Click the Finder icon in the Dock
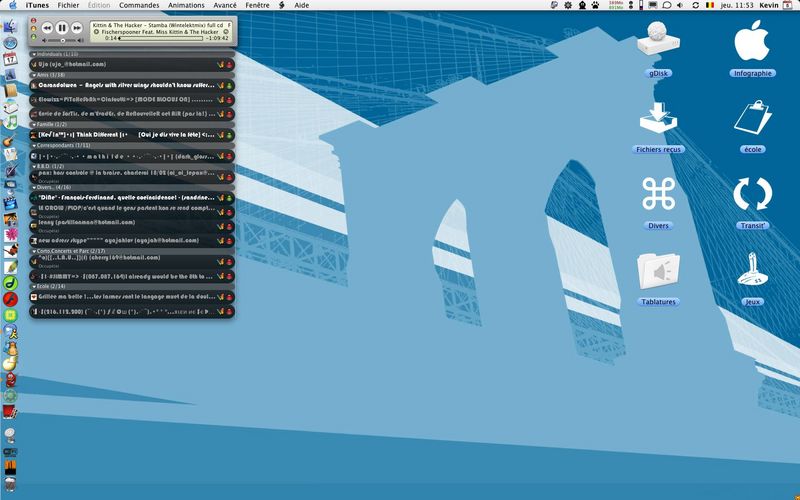The width and height of the screenshot is (800, 500). pos(10,27)
